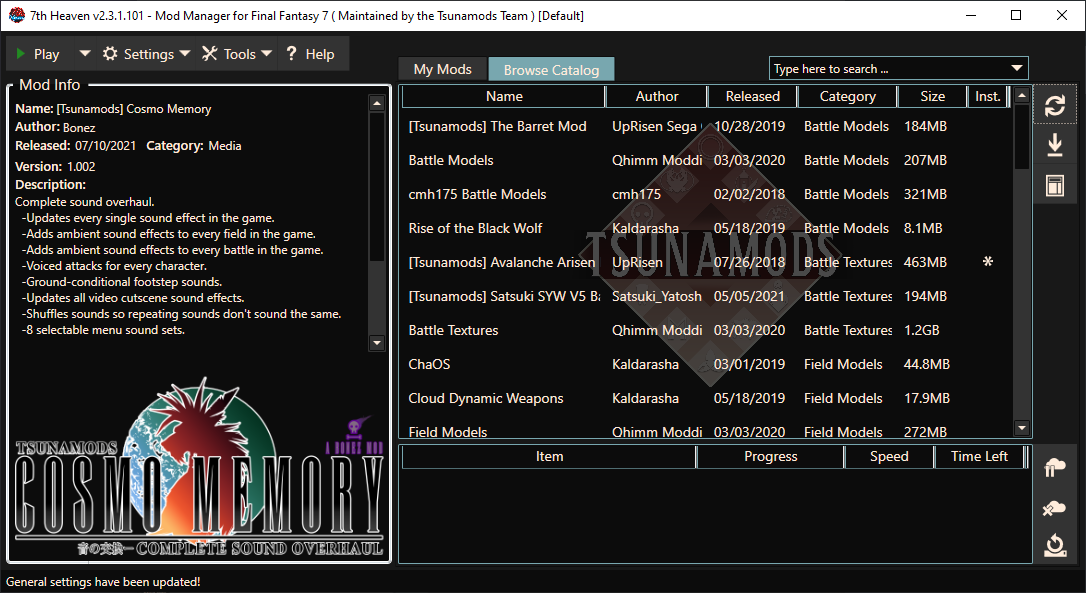Select the Battle Textures 1.2GB mod name
Screen dimensions: 1086x593
coord(453,330)
